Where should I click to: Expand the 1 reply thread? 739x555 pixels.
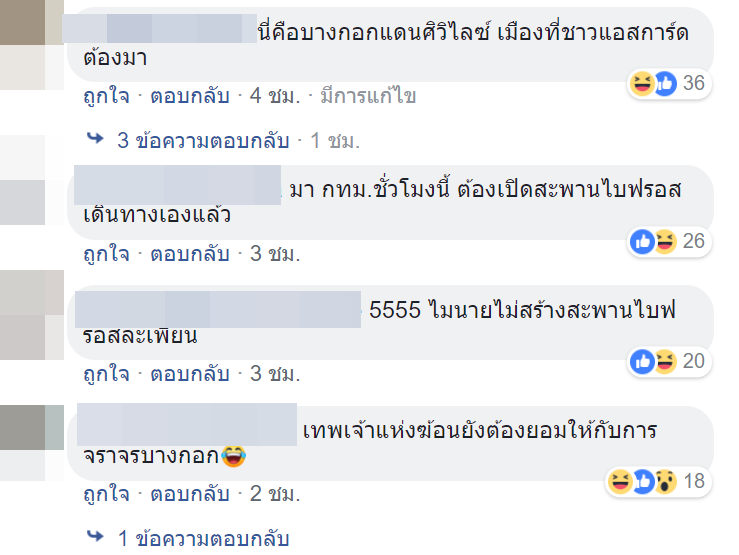click(x=203, y=539)
